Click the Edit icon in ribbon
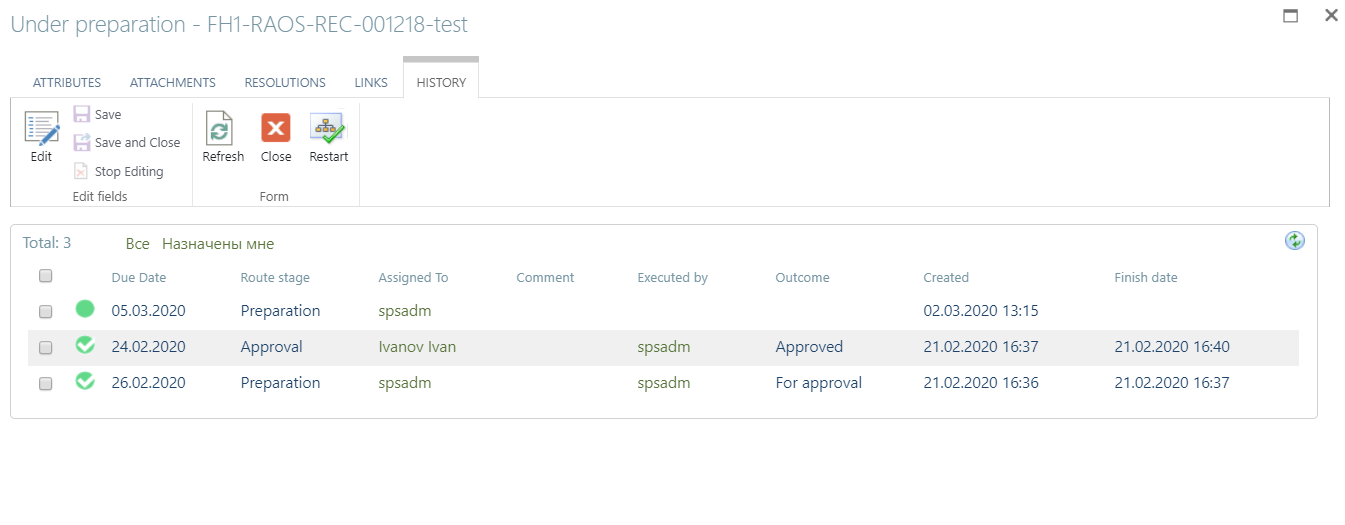Image resolution: width=1345 pixels, height=525 pixels. (41, 129)
